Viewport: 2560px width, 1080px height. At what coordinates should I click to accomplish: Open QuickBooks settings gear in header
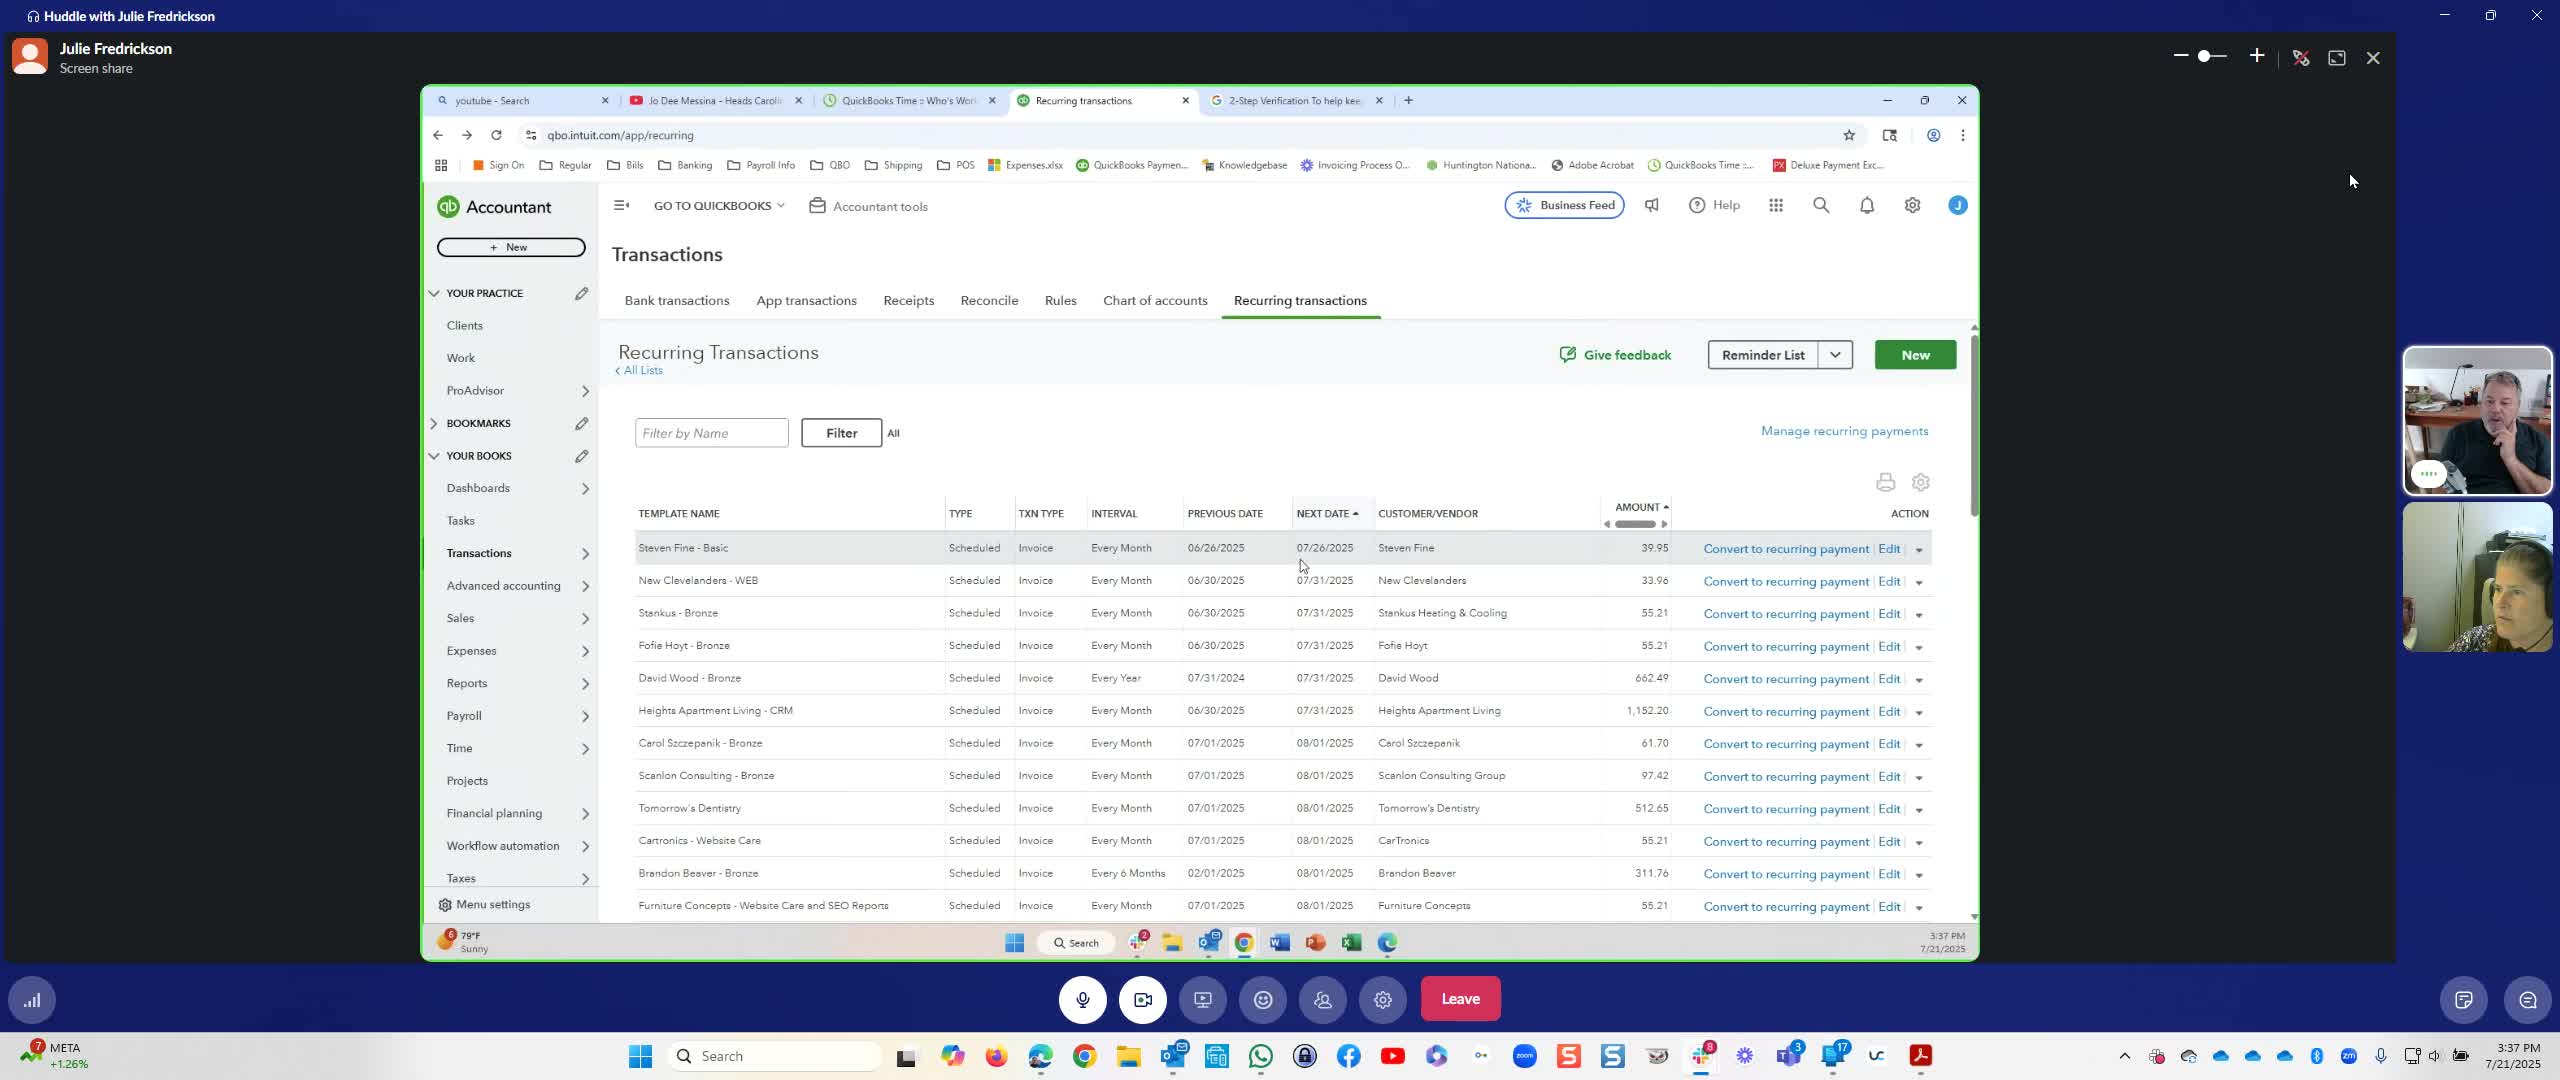pyautogui.click(x=1912, y=205)
